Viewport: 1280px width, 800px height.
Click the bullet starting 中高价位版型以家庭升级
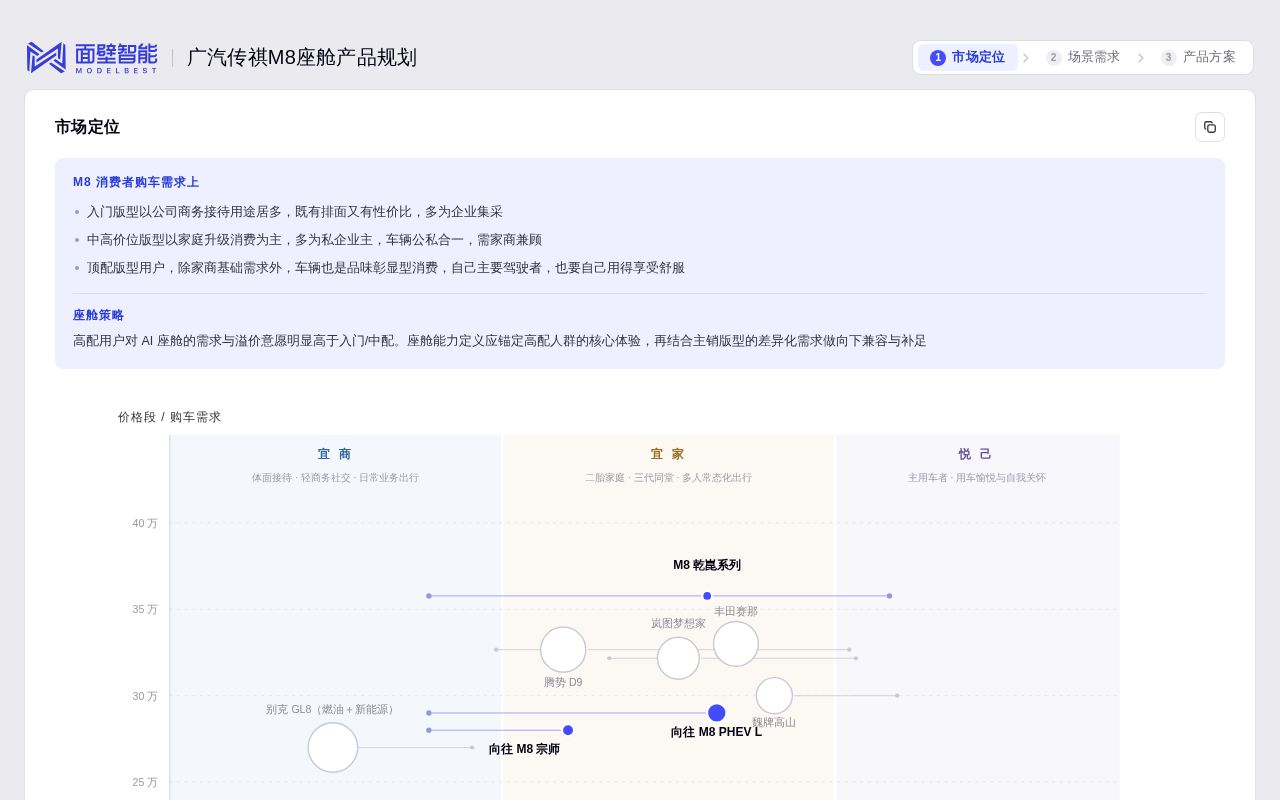pos(314,240)
